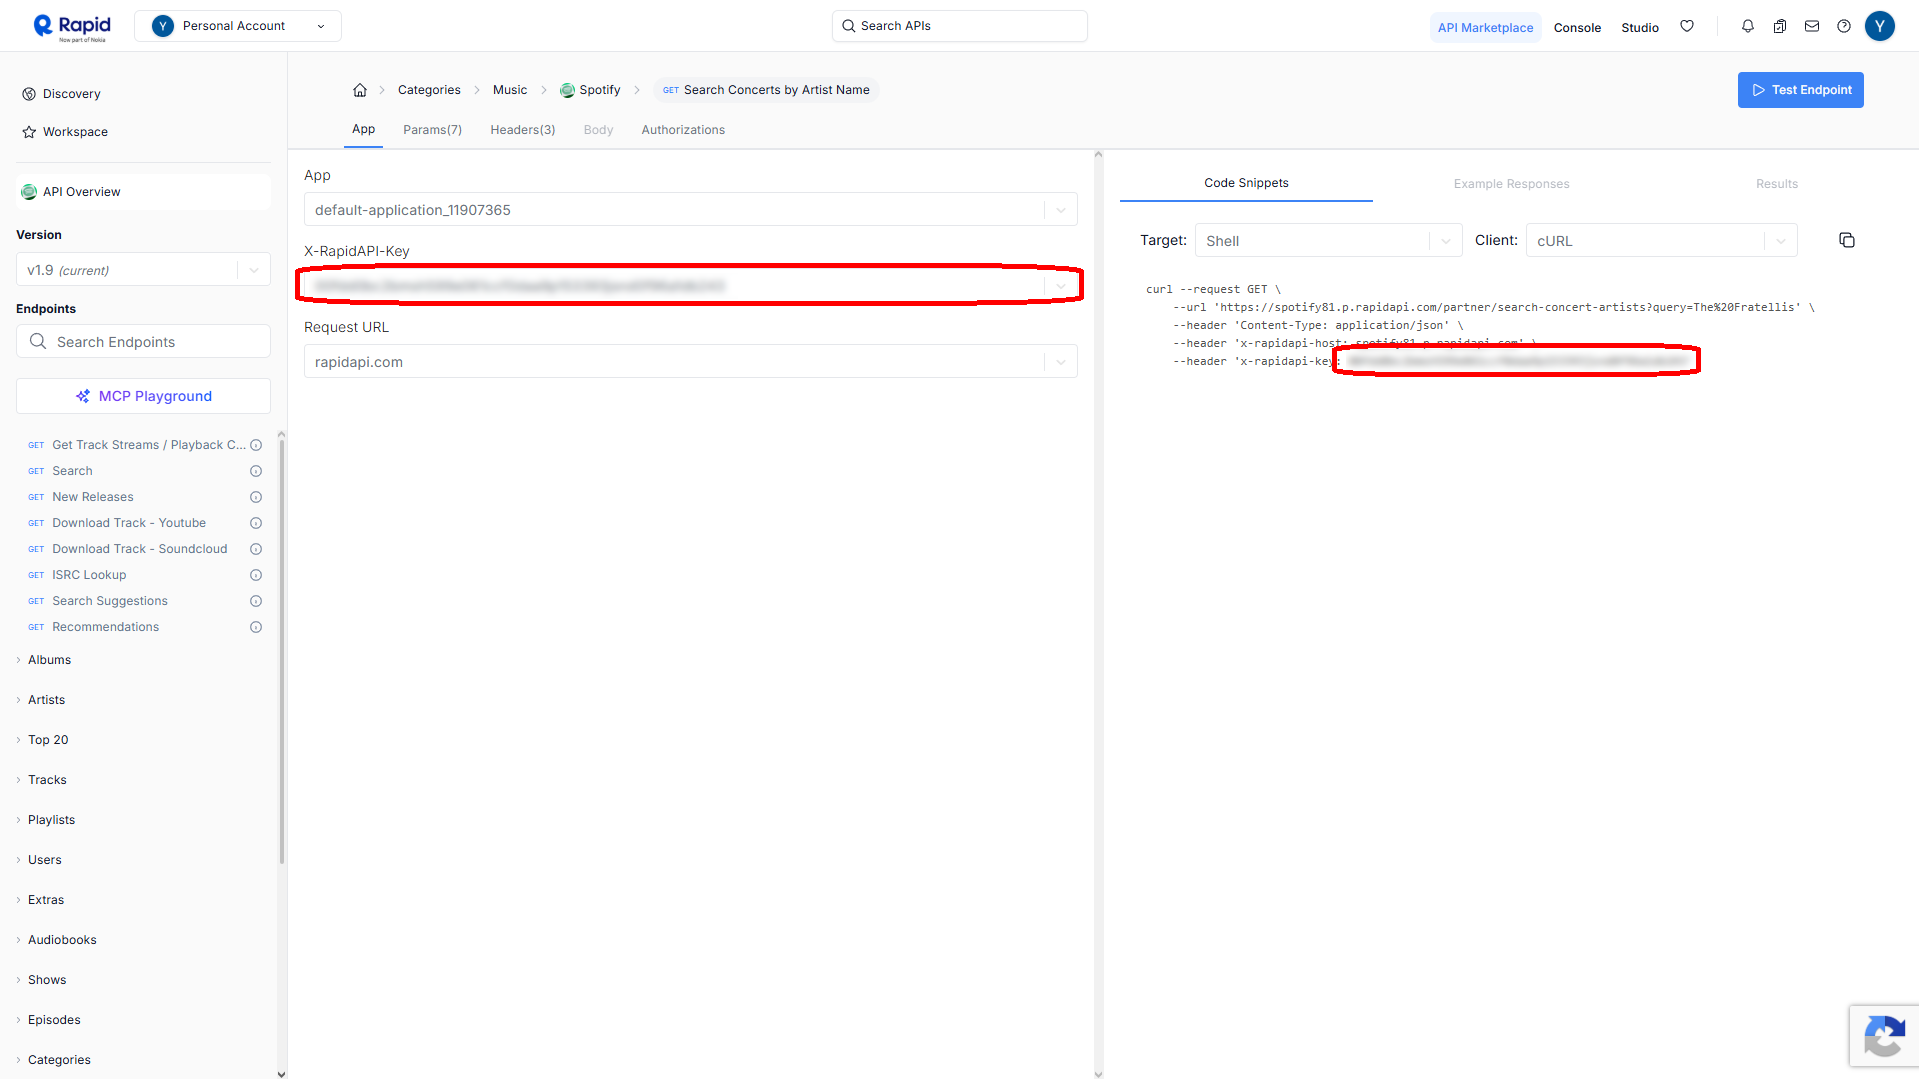Screen dimensions: 1919x1079
Task: Open the New Releases endpoint
Action: (x=92, y=497)
